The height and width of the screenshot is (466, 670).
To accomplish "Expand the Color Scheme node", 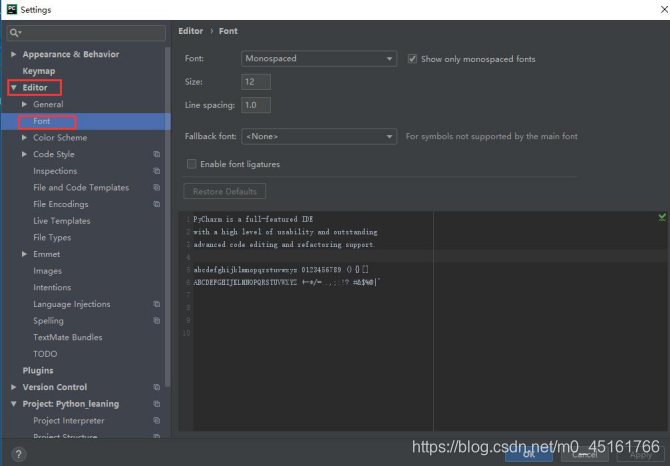I will pos(24,138).
